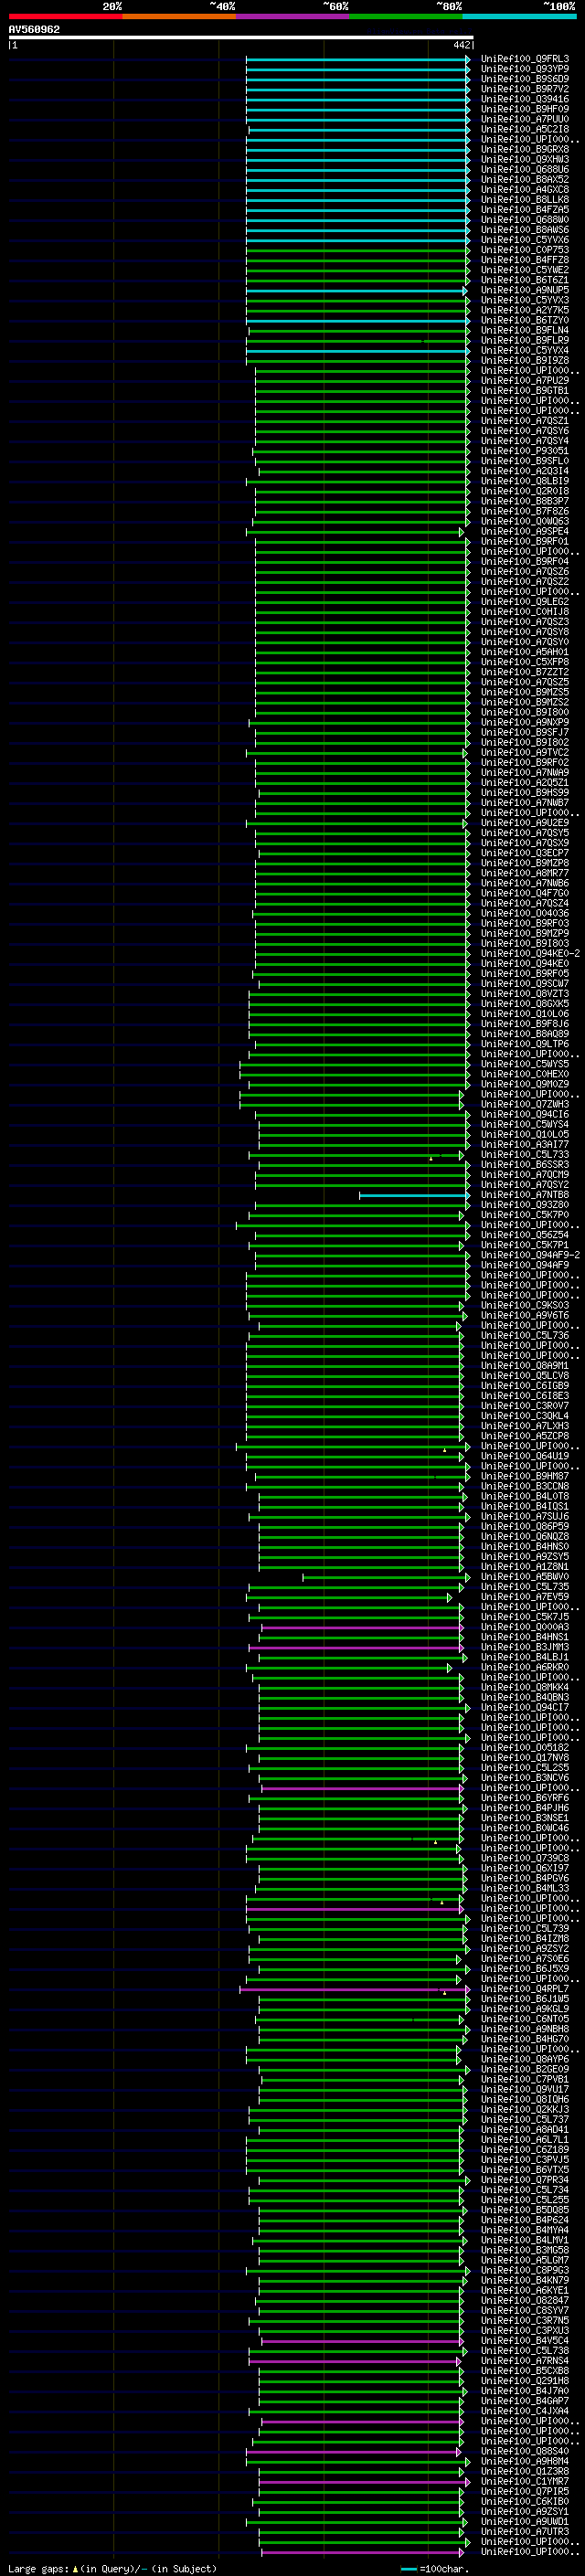Select the UniRef100_A4GXC8 label
Screen dimensions: 585x2576
point(525,189)
